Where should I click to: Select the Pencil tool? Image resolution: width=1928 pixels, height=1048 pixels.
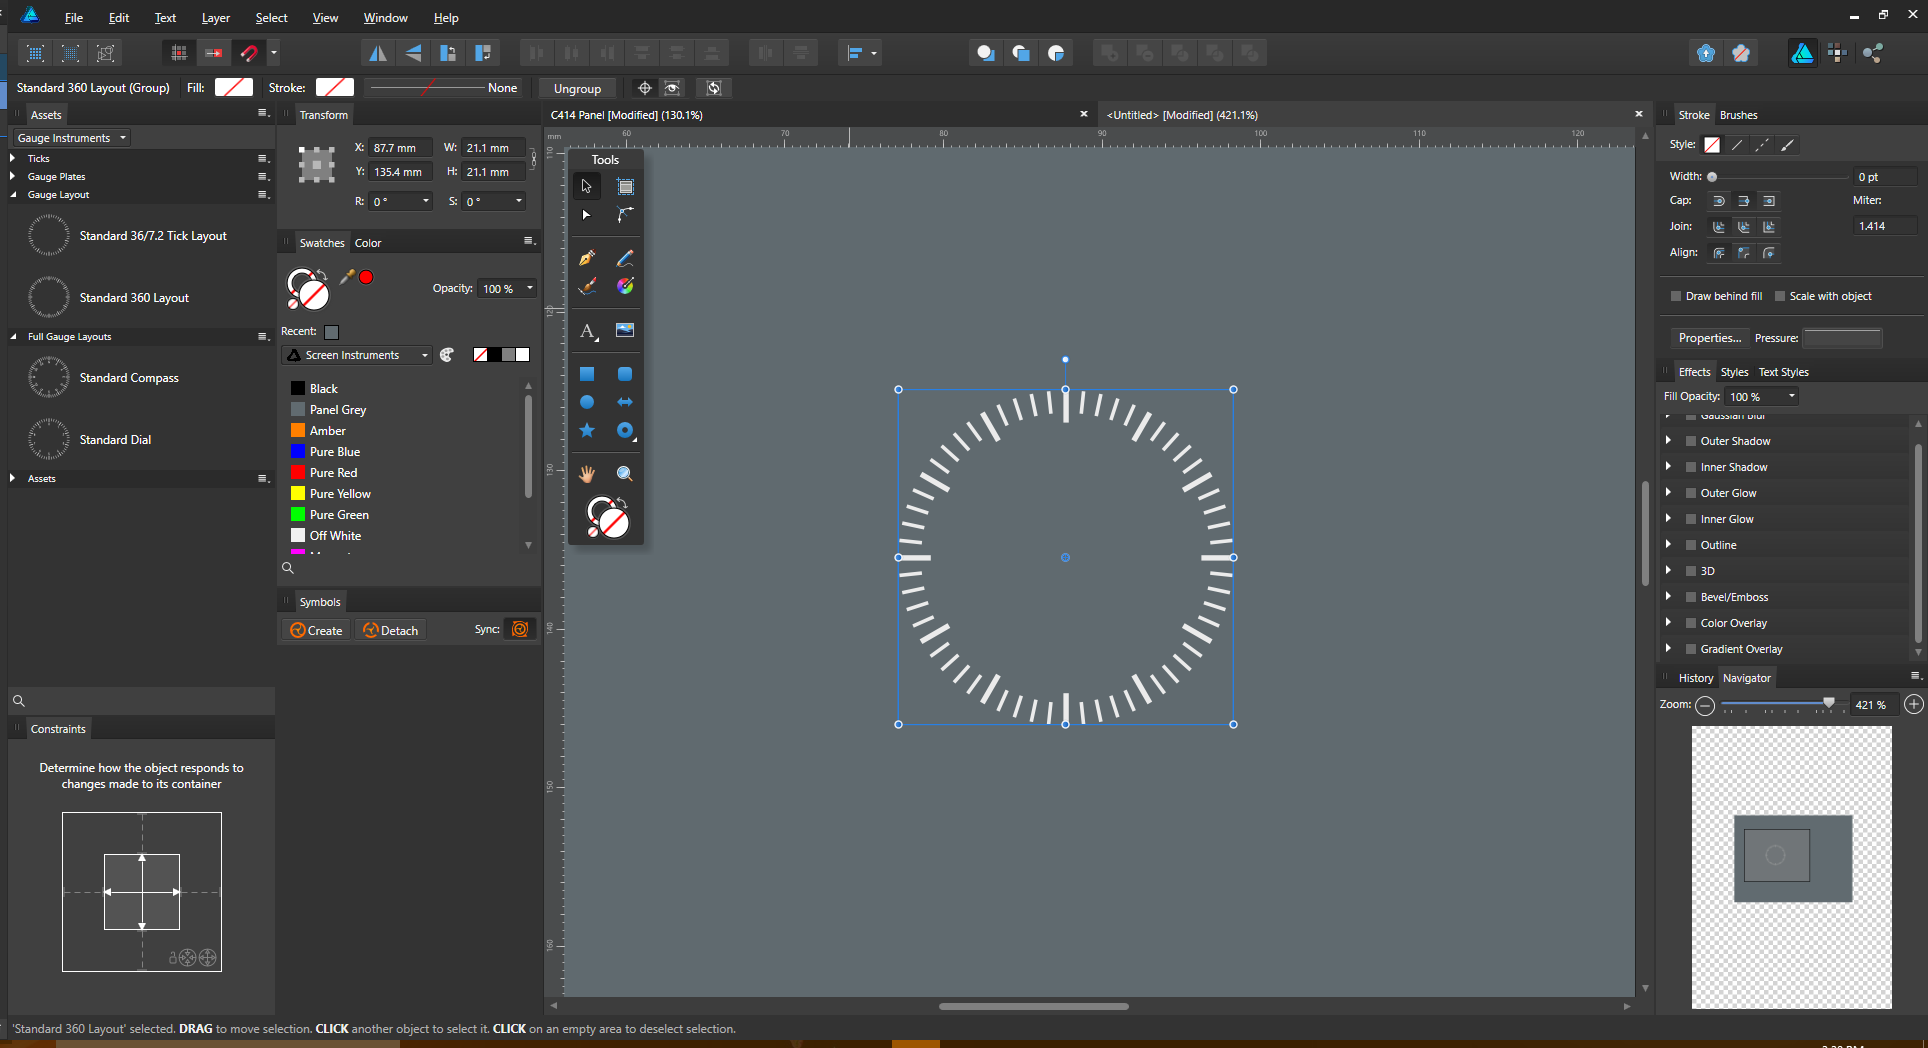[x=625, y=258]
